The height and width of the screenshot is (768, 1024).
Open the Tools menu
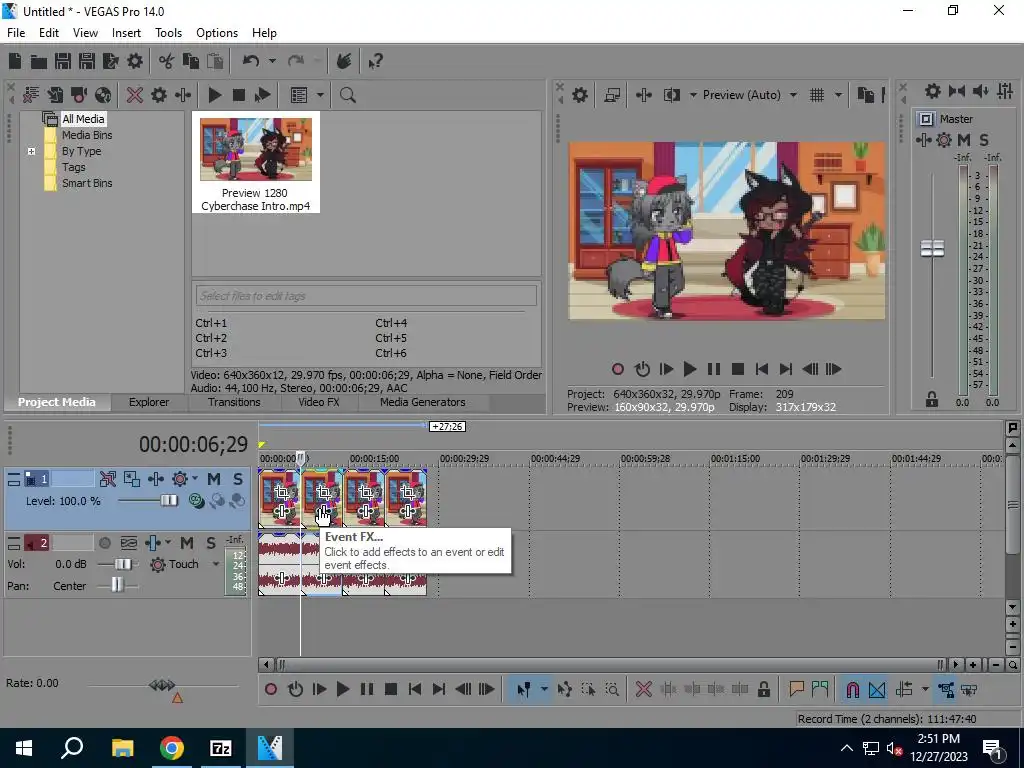168,33
